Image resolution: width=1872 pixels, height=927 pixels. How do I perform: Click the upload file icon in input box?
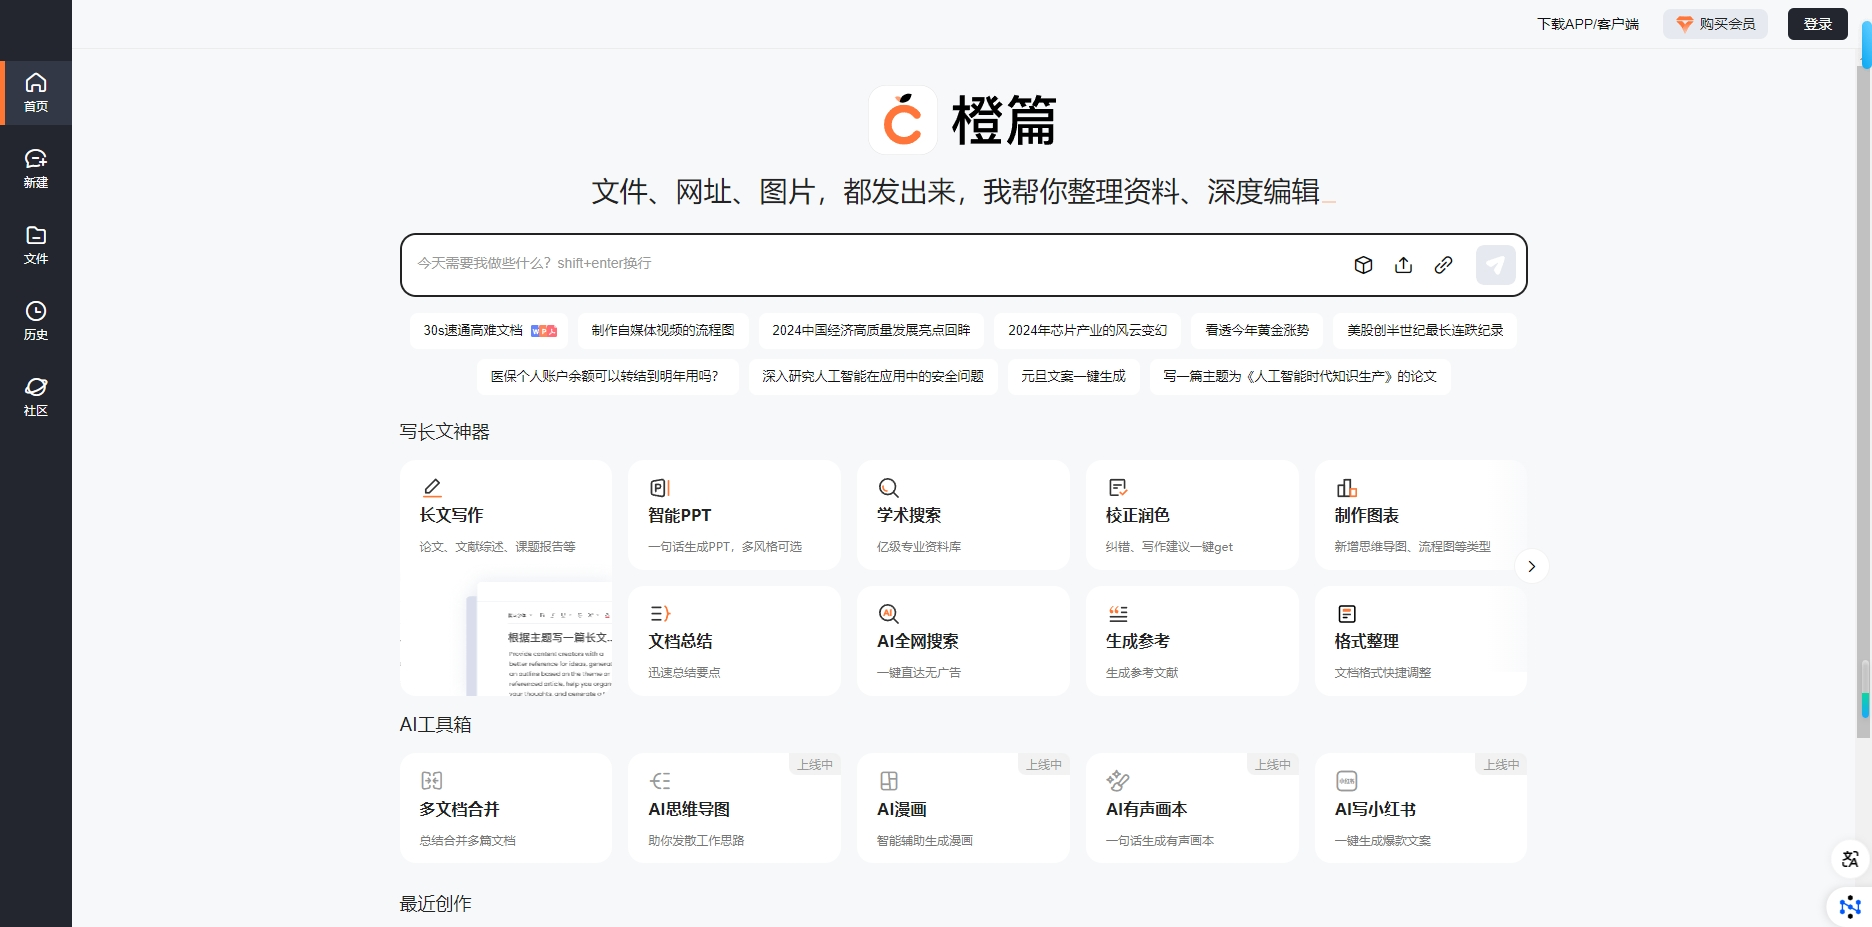tap(1403, 265)
